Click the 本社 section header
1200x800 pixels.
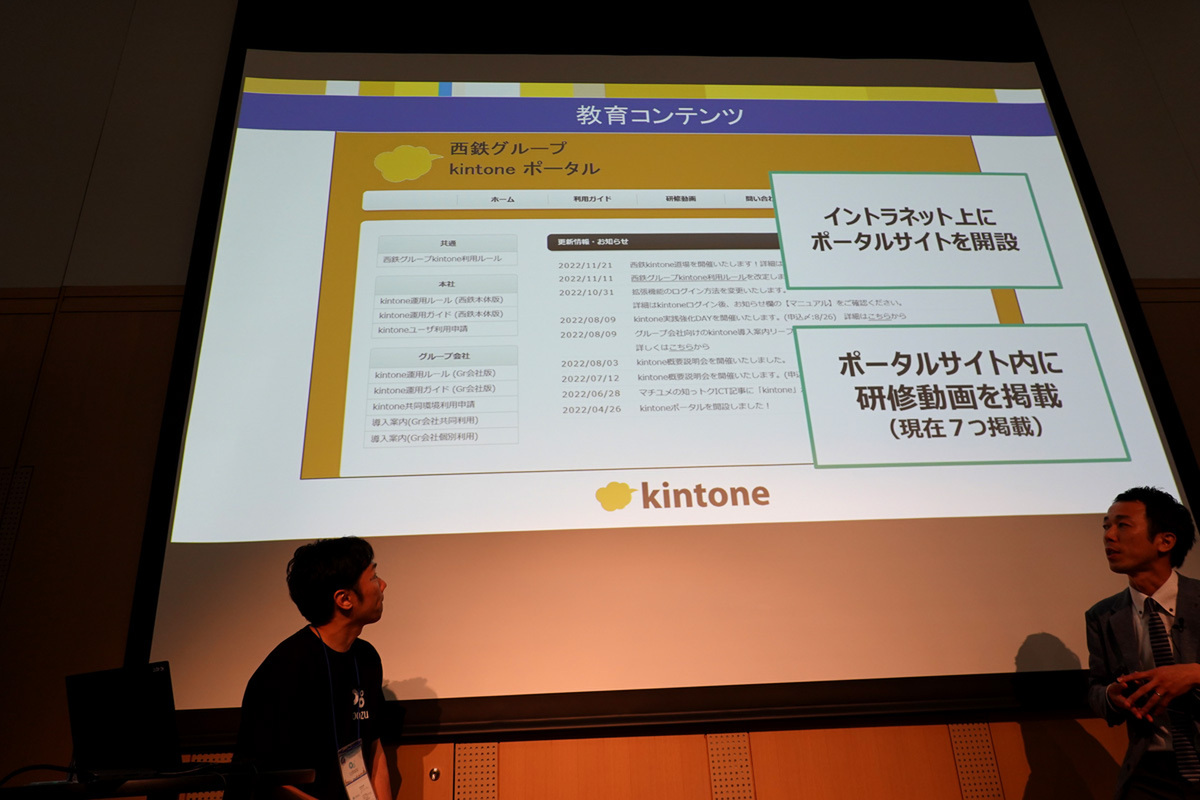point(446,284)
